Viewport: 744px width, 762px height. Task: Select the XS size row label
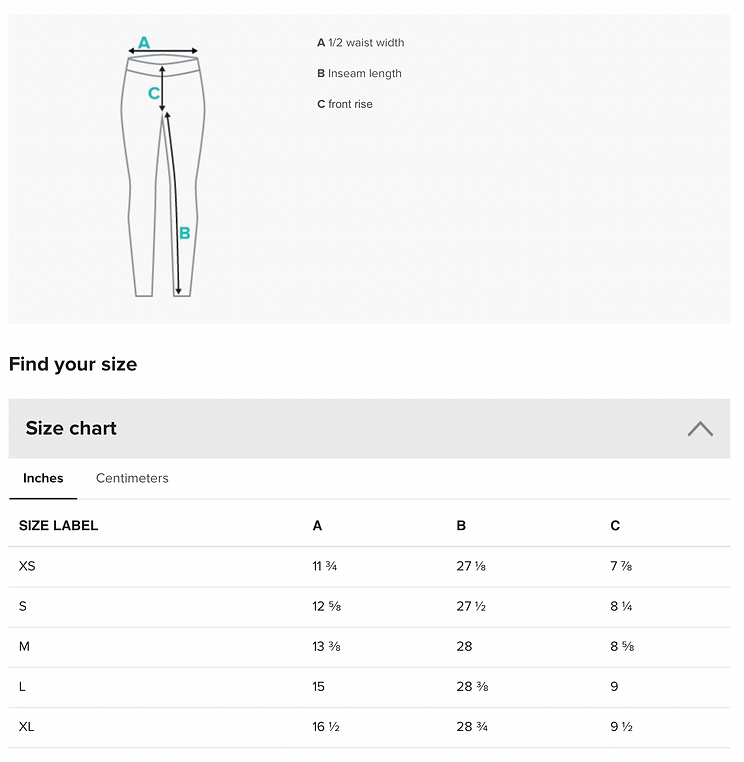point(27,566)
